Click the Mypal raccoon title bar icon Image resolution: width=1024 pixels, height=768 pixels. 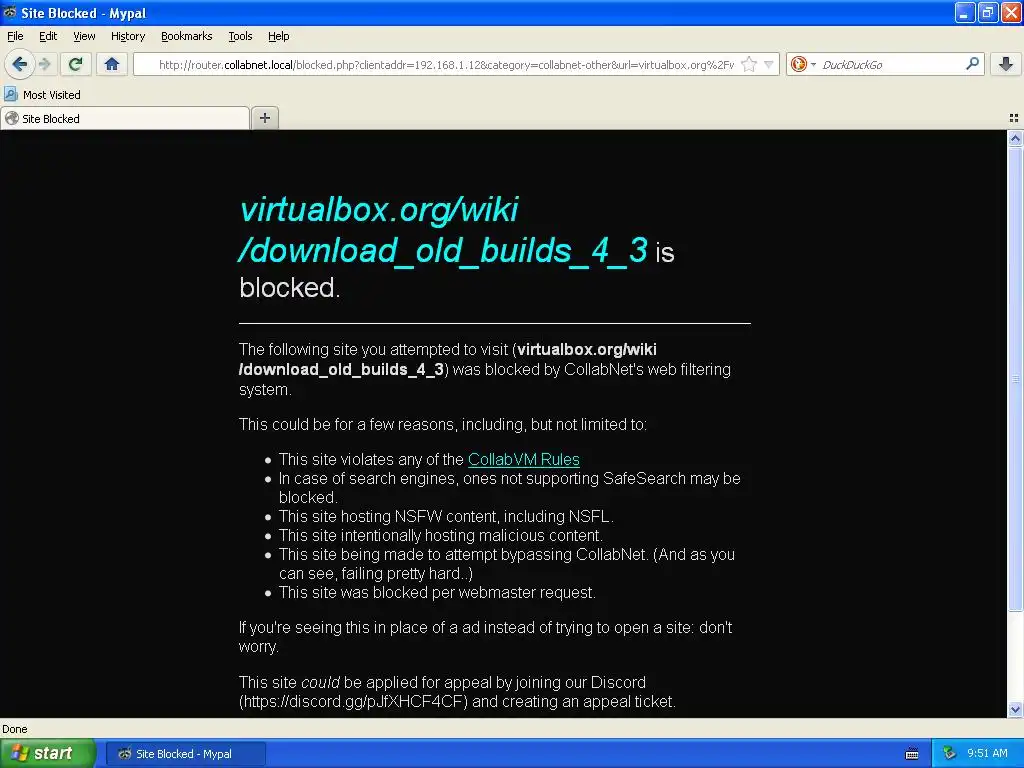pyautogui.click(x=10, y=12)
